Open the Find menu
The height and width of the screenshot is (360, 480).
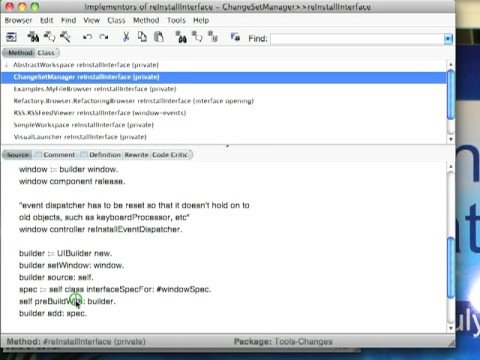click(x=68, y=20)
